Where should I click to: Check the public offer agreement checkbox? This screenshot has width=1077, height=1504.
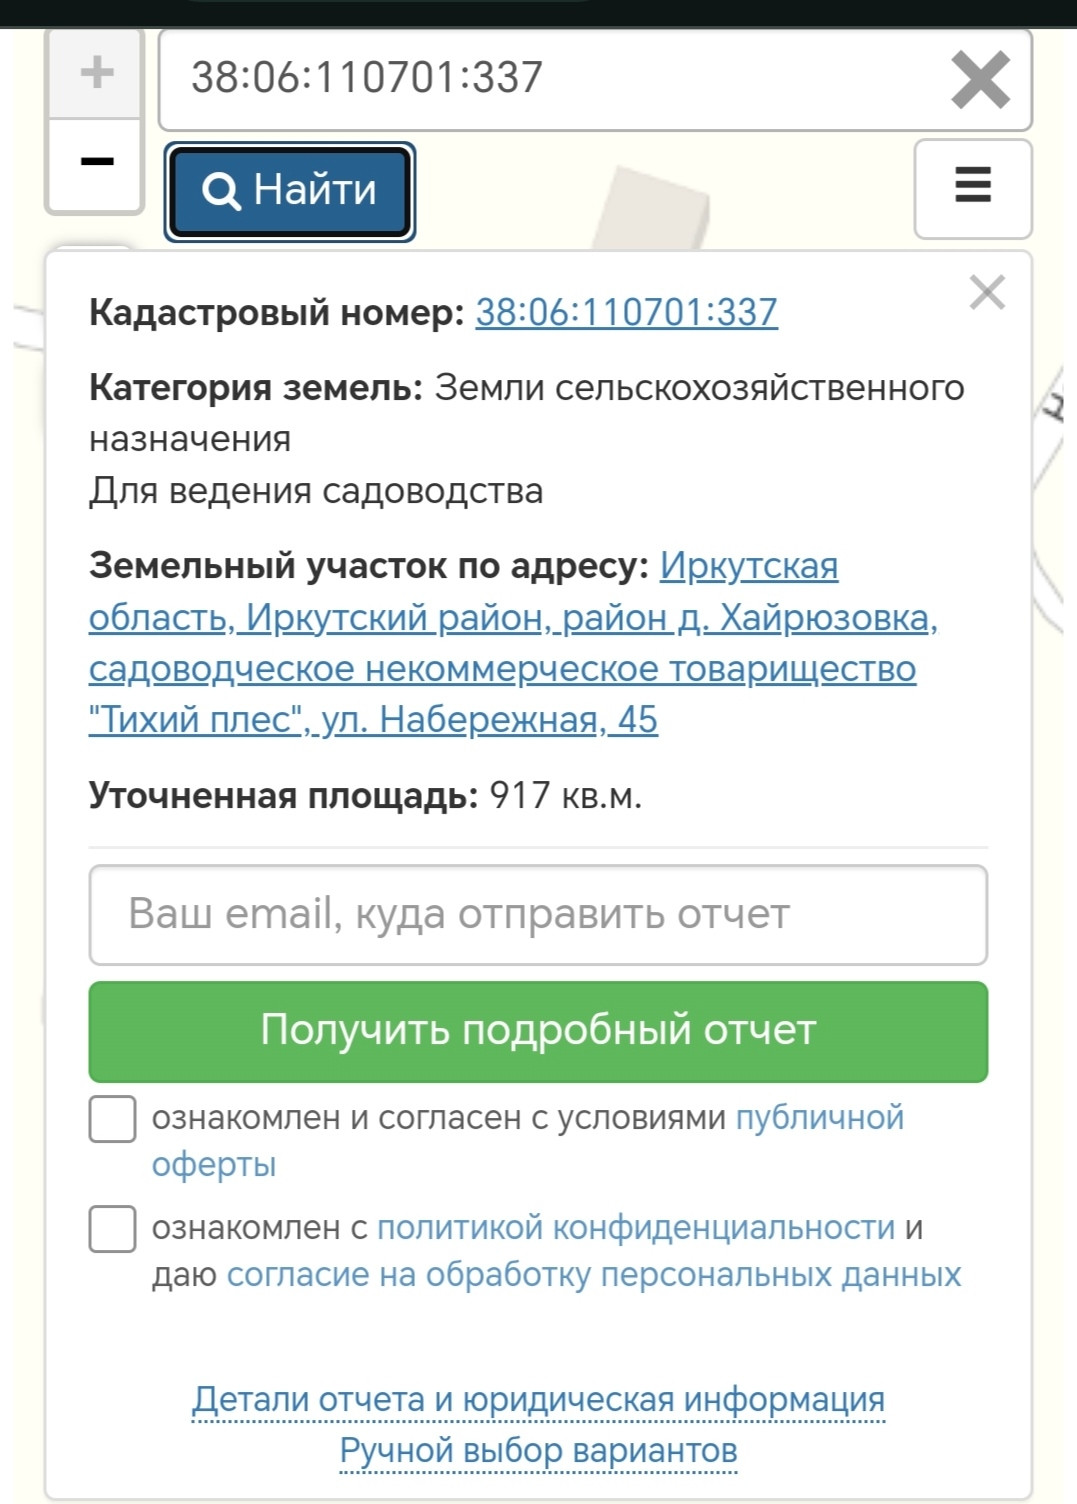(113, 1119)
